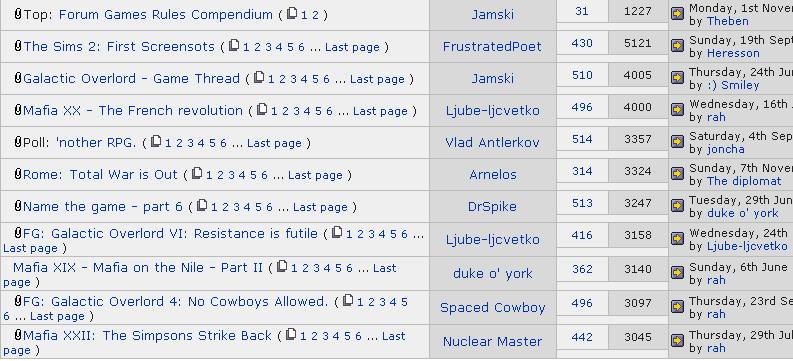
Task: Open thread Galactic Overlord - Game Thread
Action: [x=131, y=78]
